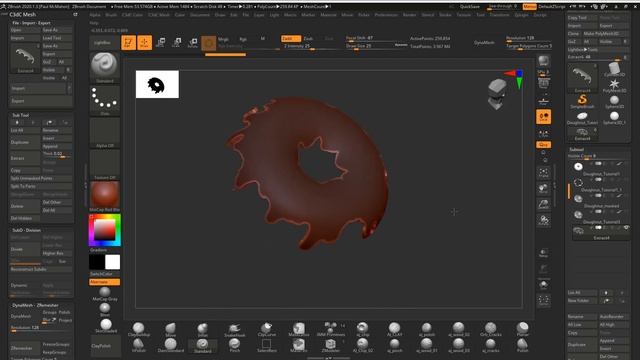Screen dimensions: 640x360
Task: Select the Orb_Cracks brush
Action: click(491, 329)
